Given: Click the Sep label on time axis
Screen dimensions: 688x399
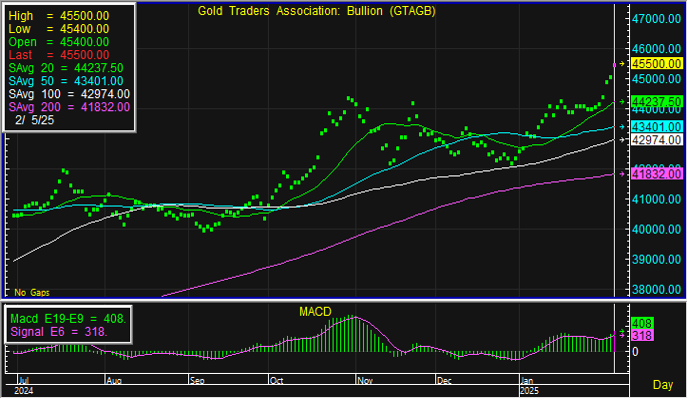Looking at the screenshot, I should pos(197,380).
